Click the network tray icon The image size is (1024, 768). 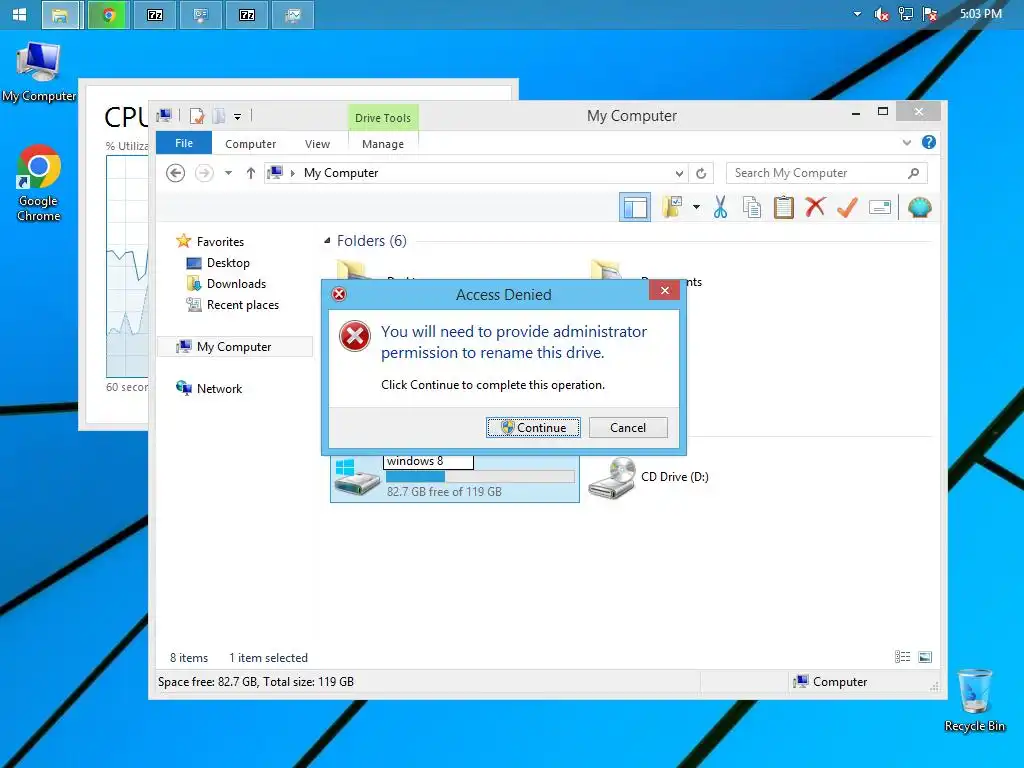click(905, 14)
